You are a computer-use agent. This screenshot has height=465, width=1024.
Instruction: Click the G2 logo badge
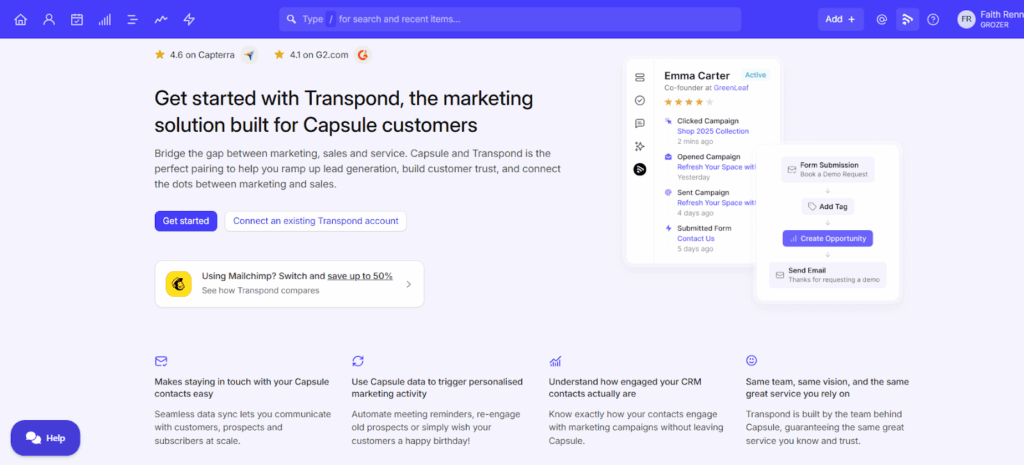(363, 55)
